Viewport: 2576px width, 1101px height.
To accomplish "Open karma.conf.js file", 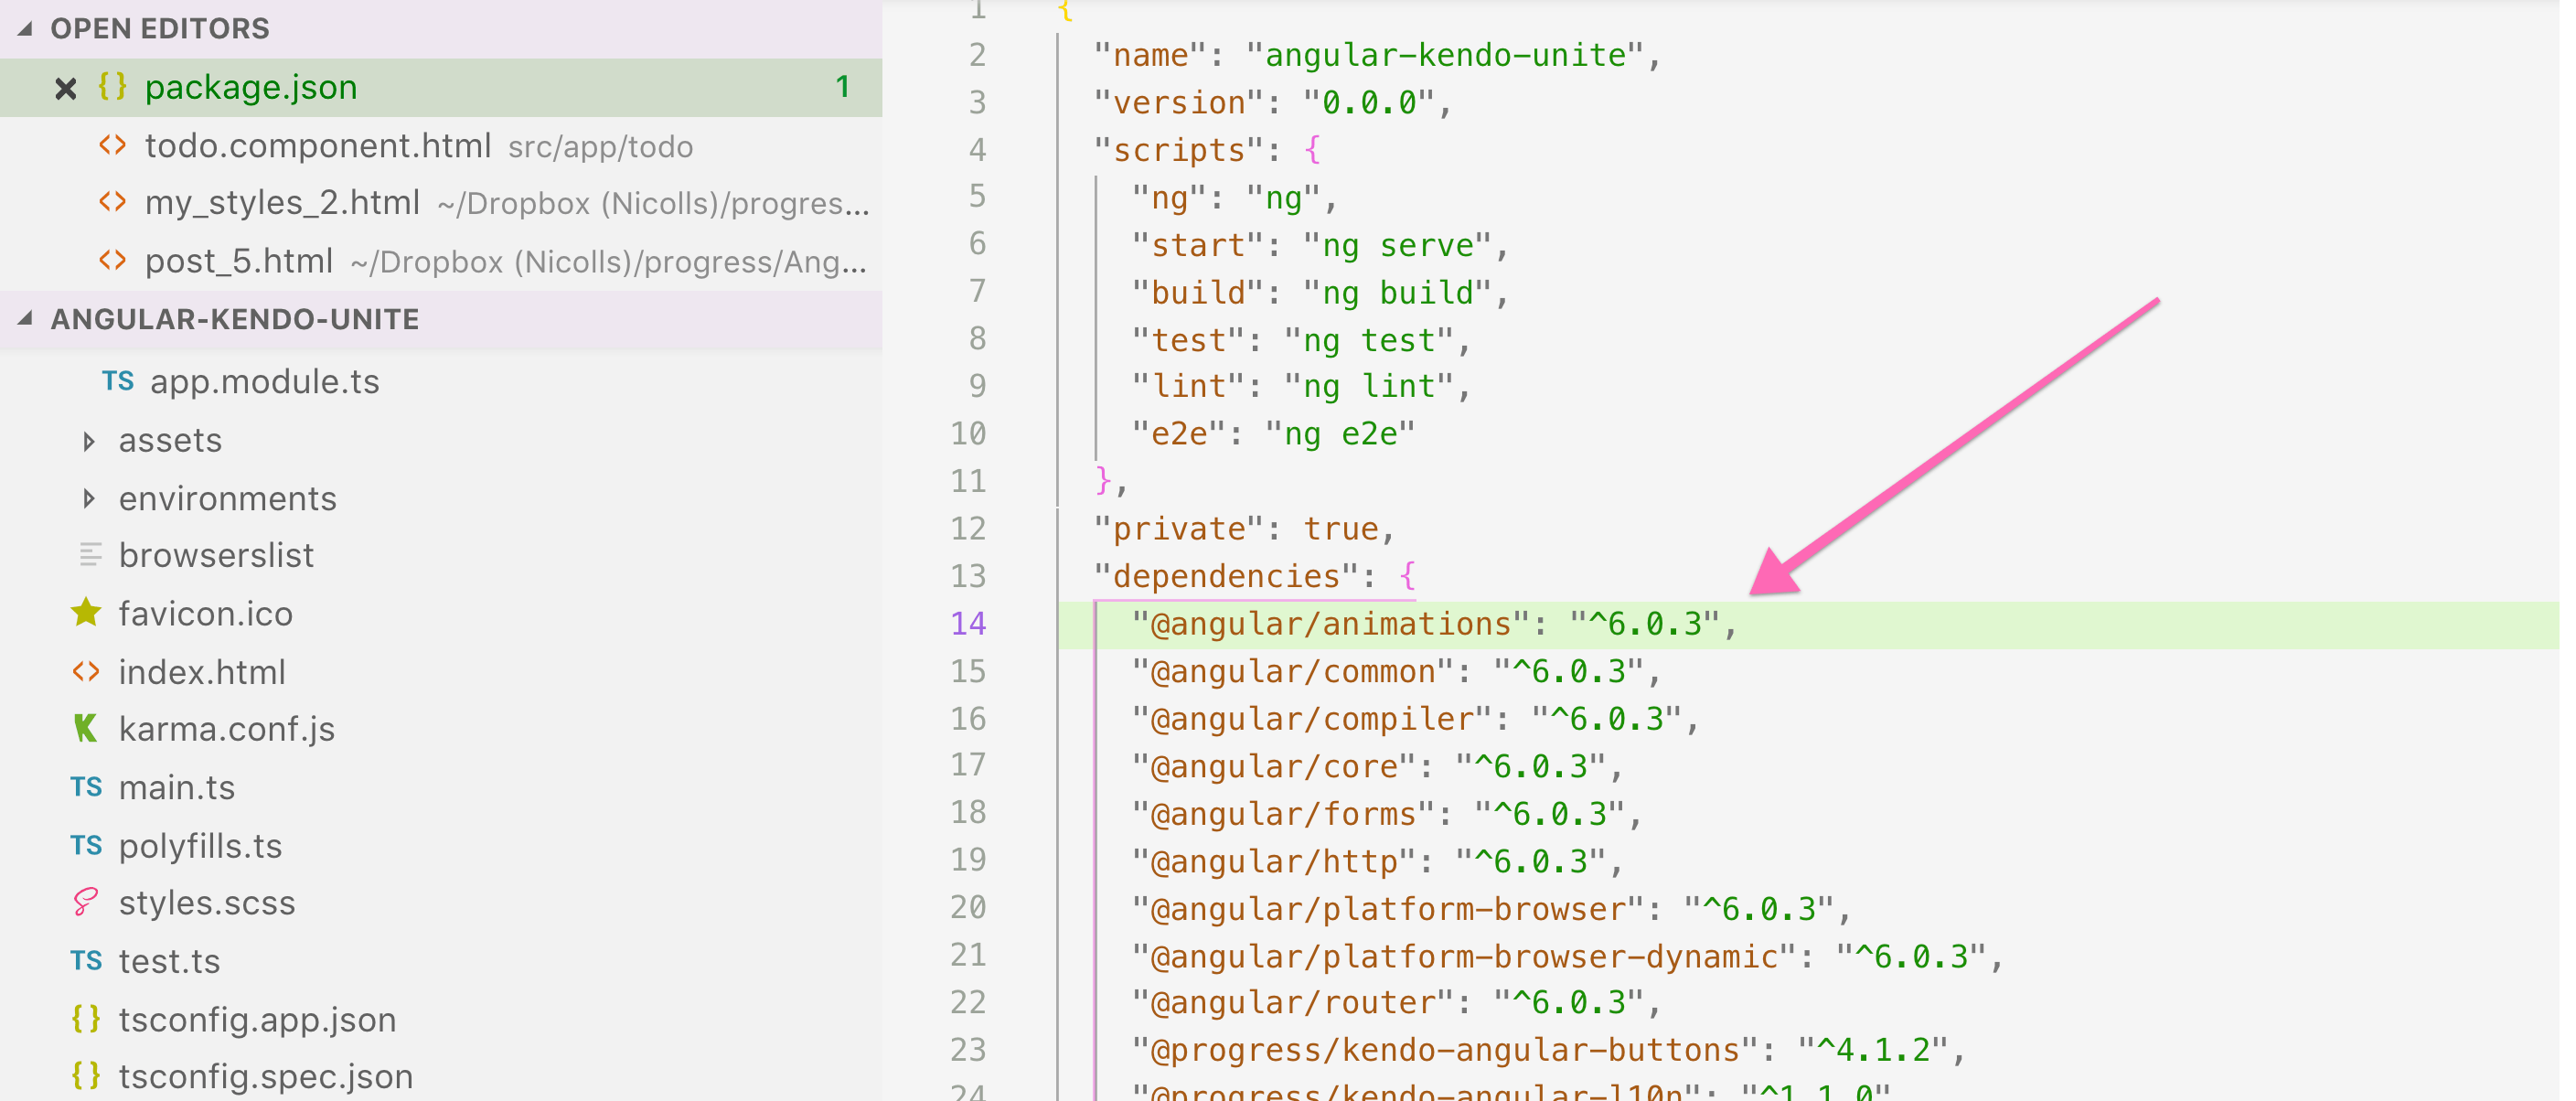I will (227, 730).
